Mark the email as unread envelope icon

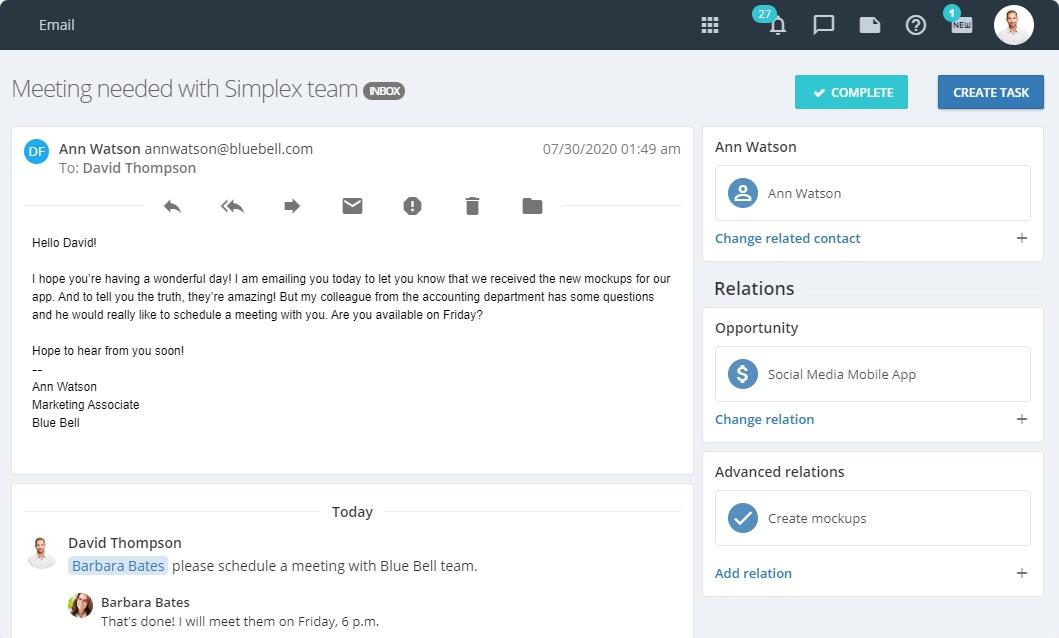(353, 206)
